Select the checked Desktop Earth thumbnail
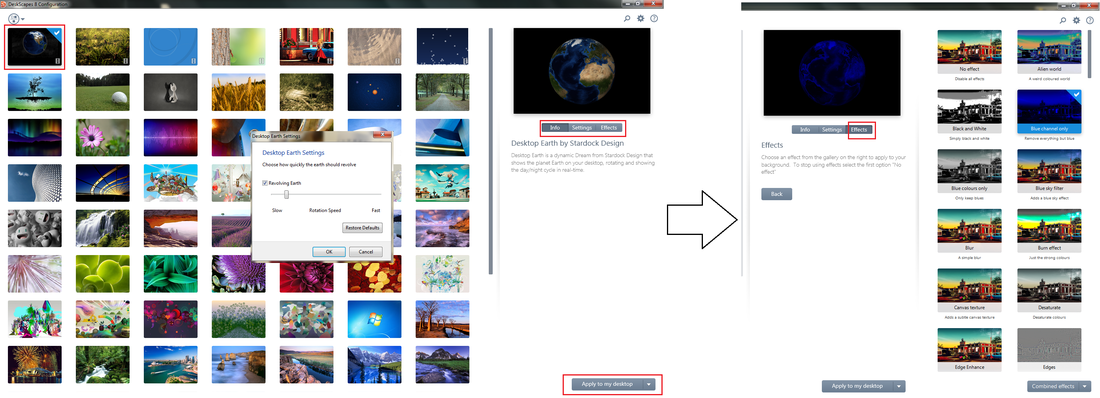 [34, 46]
